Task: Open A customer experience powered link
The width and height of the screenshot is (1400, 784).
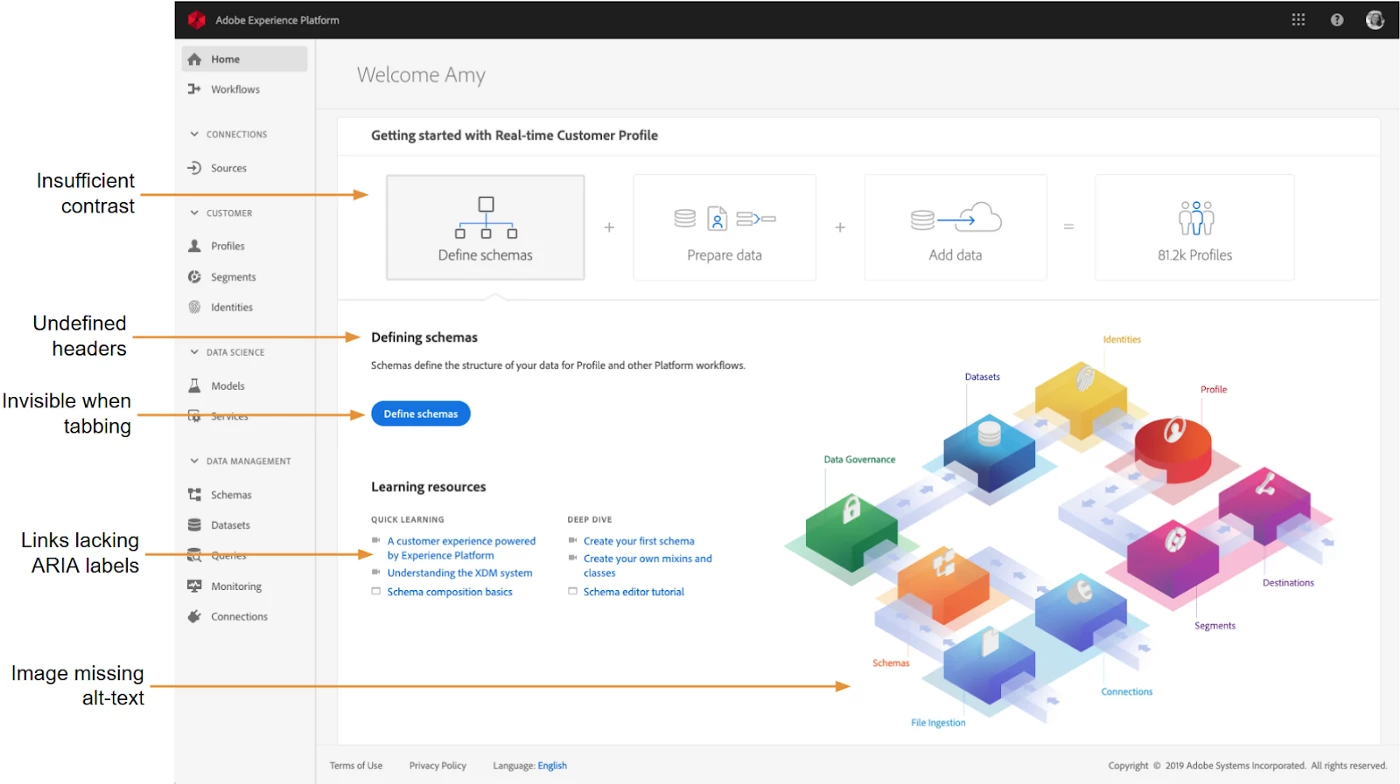Action: pyautogui.click(x=462, y=548)
